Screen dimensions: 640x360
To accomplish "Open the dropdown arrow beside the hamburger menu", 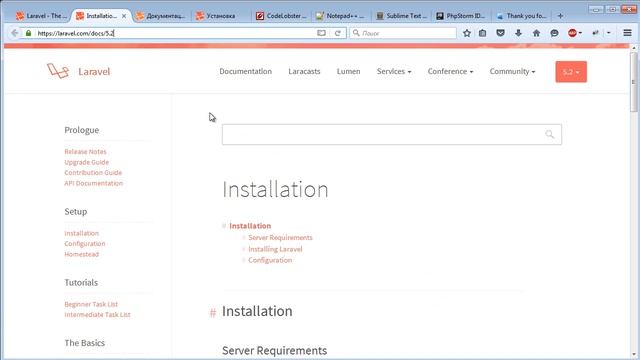I will (609, 33).
